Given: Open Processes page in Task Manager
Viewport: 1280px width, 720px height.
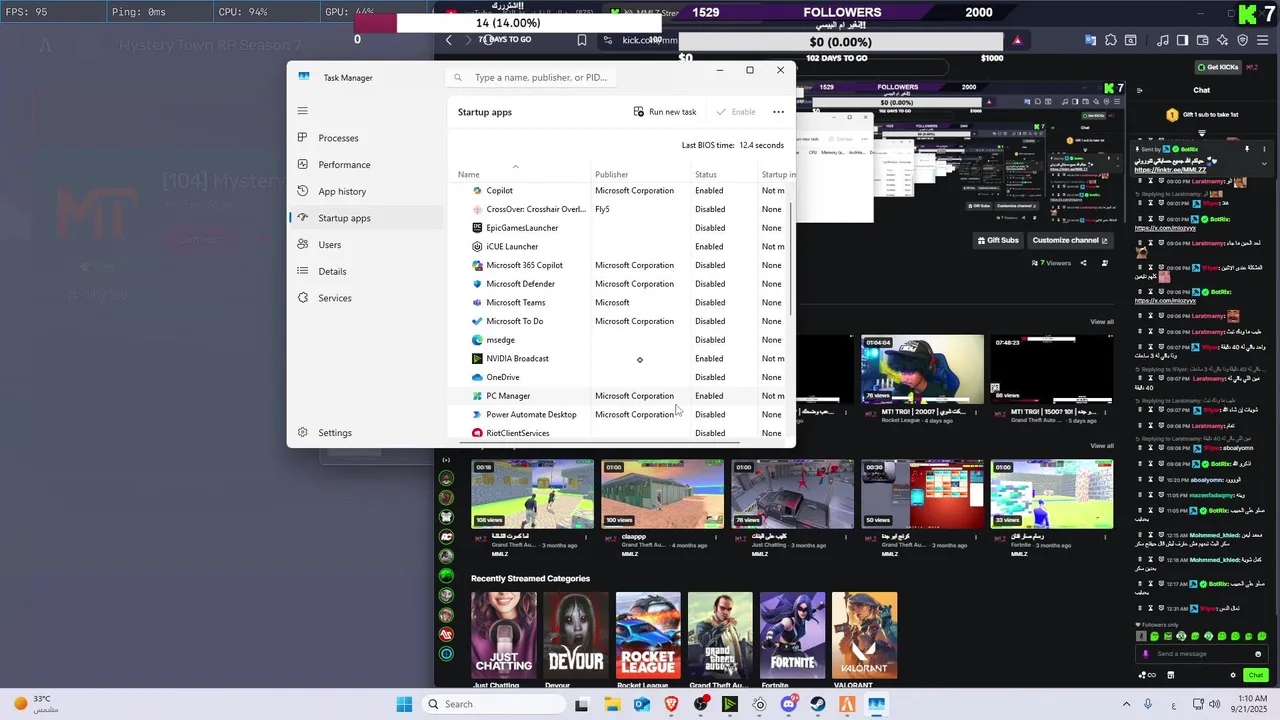Looking at the screenshot, I should click(366, 138).
